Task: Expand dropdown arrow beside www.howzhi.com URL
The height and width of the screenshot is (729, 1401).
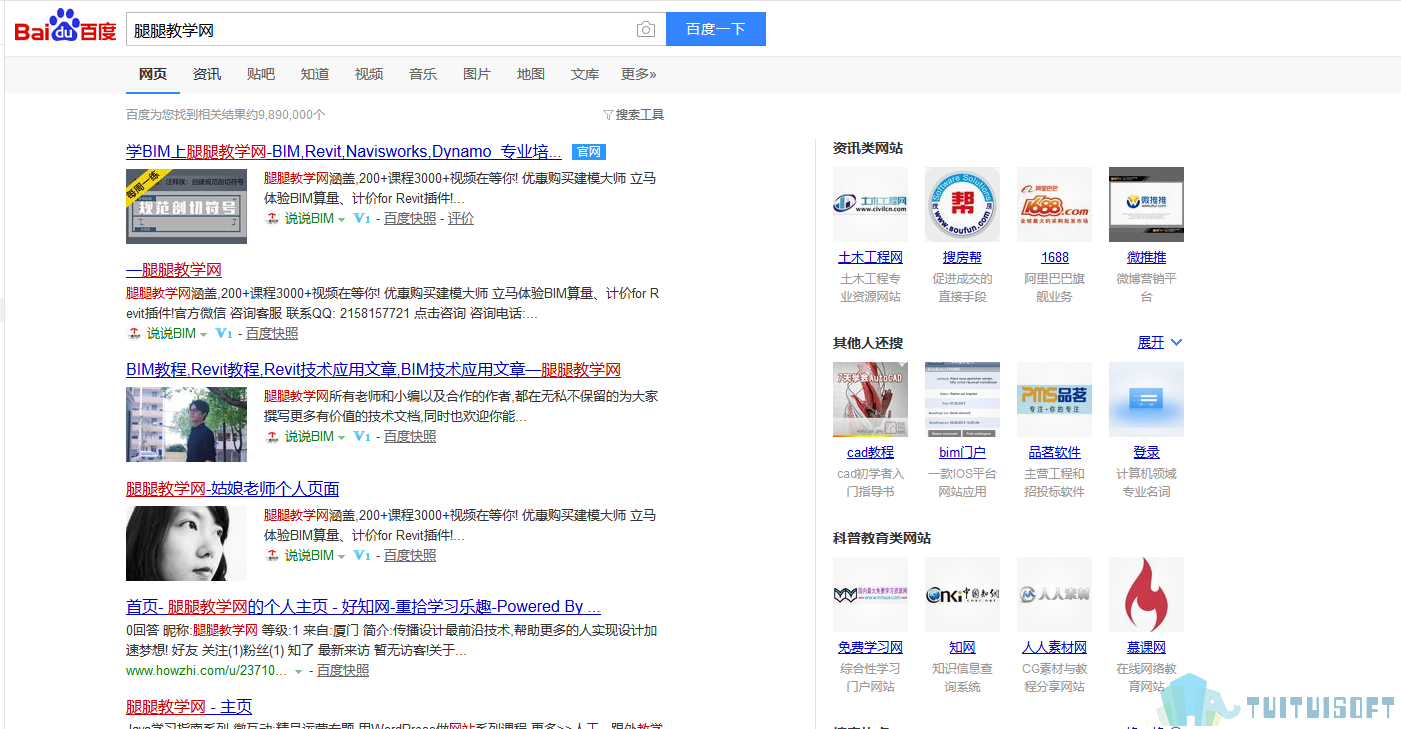Action: [x=298, y=671]
